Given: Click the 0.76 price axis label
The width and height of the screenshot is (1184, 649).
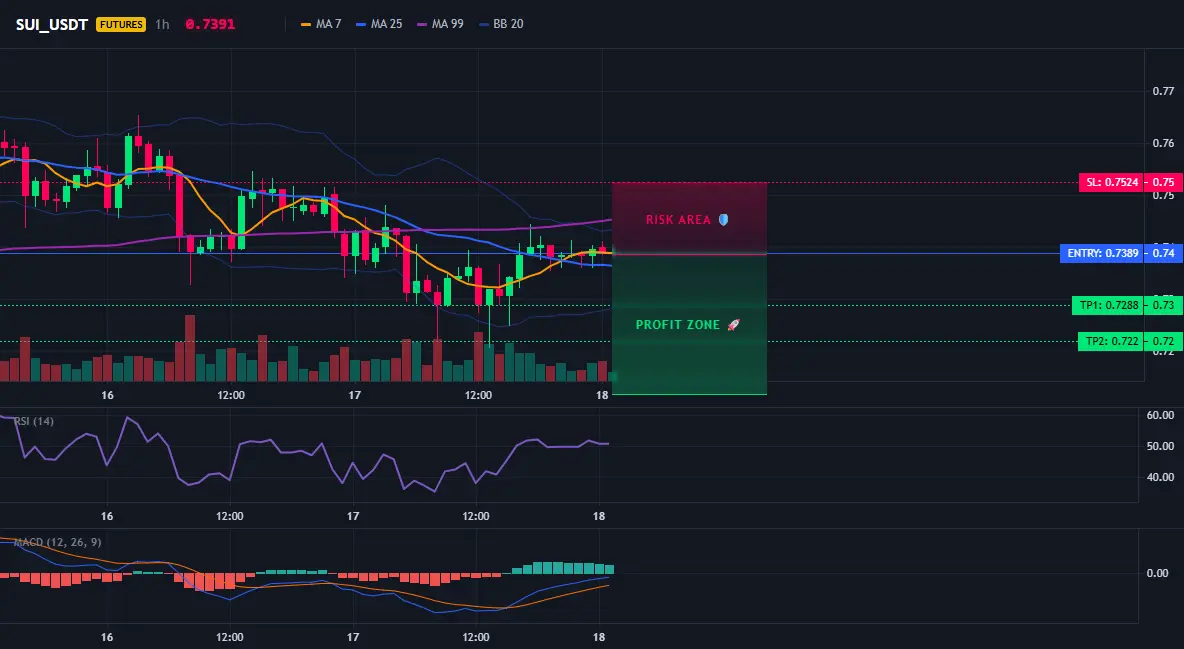Looking at the screenshot, I should point(1163,143).
